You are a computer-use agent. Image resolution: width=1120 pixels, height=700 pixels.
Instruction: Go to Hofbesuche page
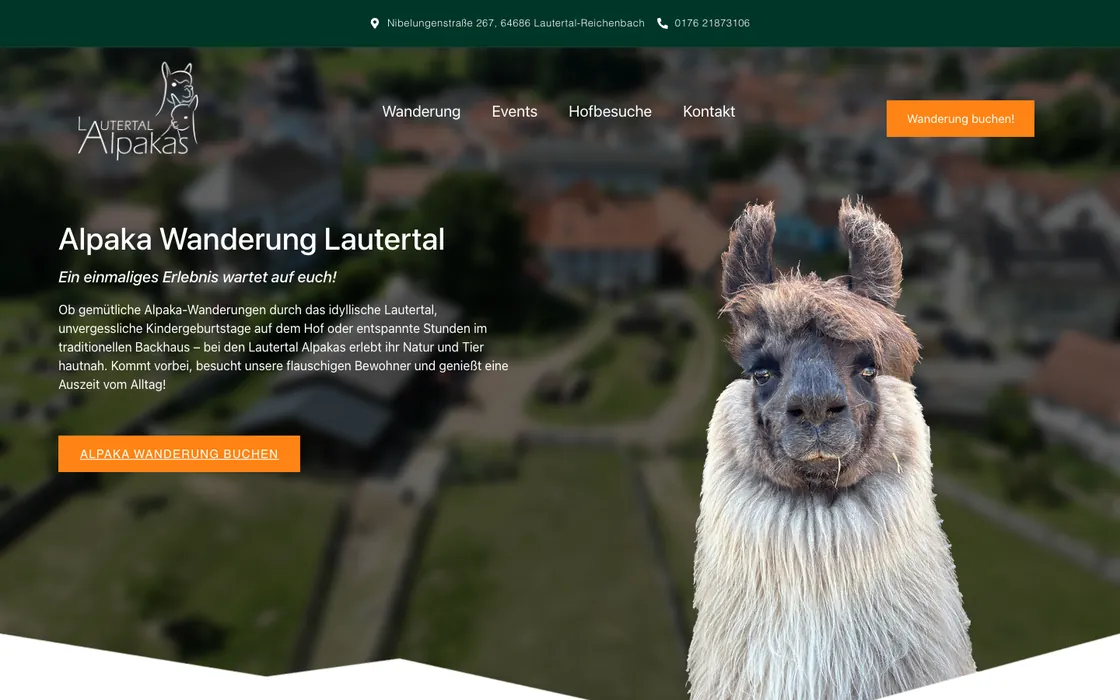point(610,111)
